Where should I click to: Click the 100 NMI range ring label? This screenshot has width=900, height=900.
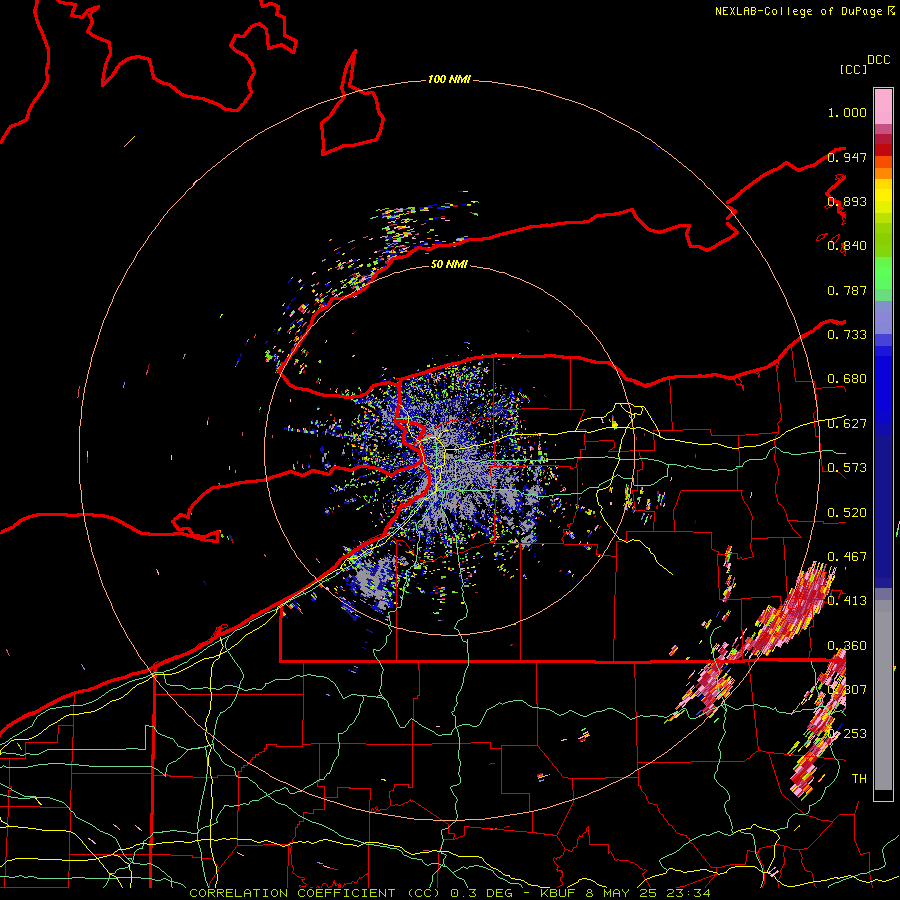pyautogui.click(x=449, y=79)
